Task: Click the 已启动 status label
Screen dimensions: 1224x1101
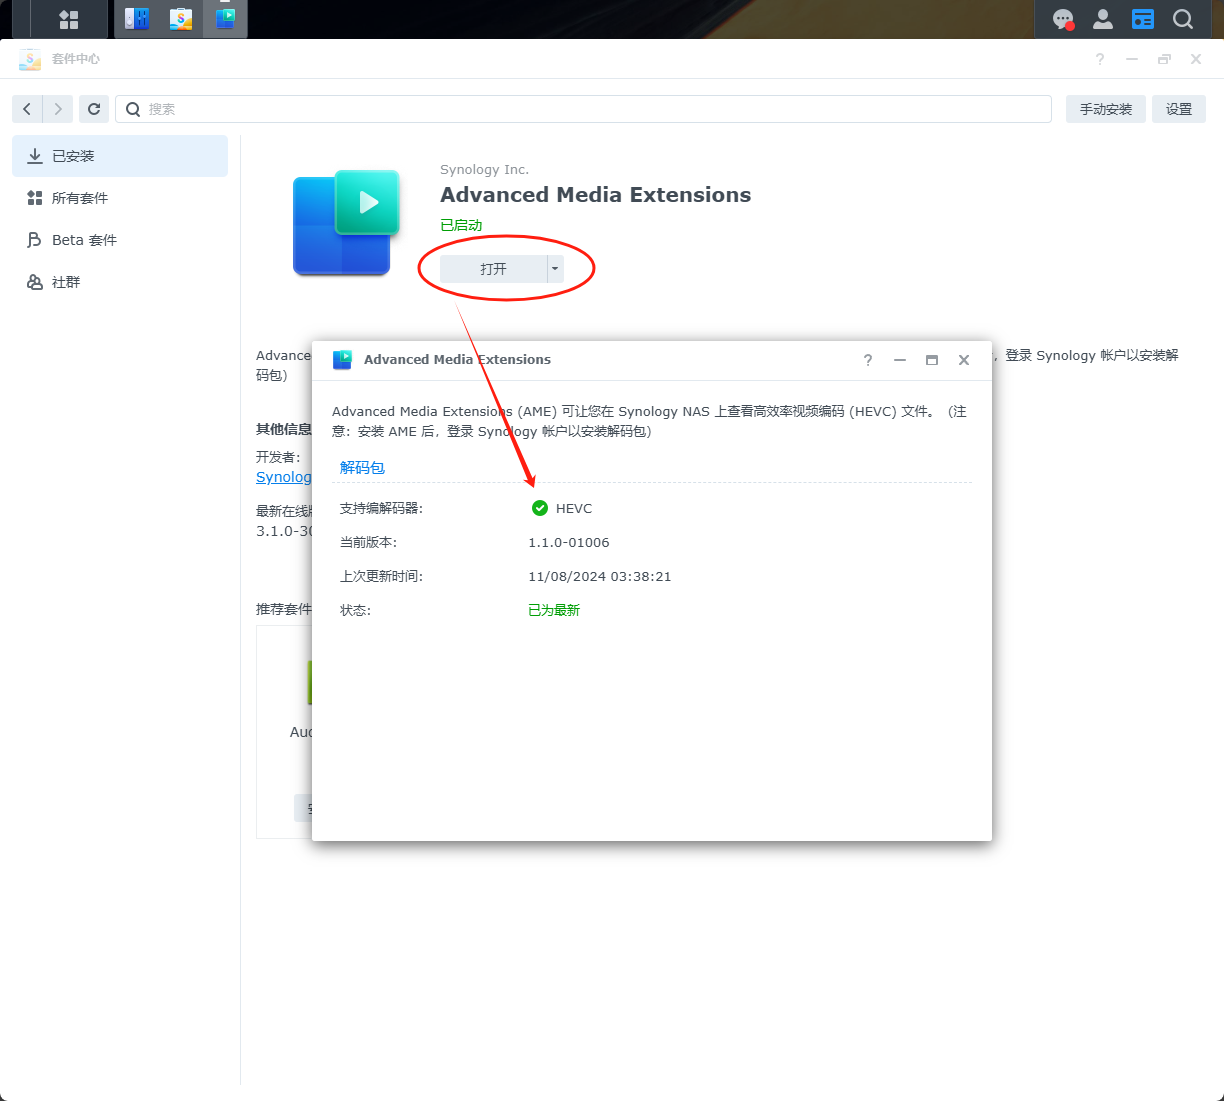Action: coord(461,225)
